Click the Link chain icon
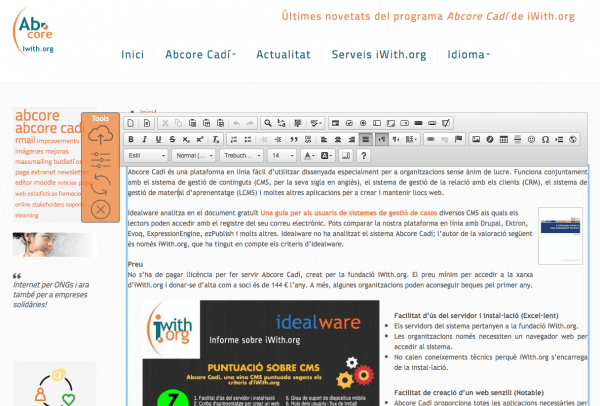The width and height of the screenshot is (600, 406). tap(430, 140)
